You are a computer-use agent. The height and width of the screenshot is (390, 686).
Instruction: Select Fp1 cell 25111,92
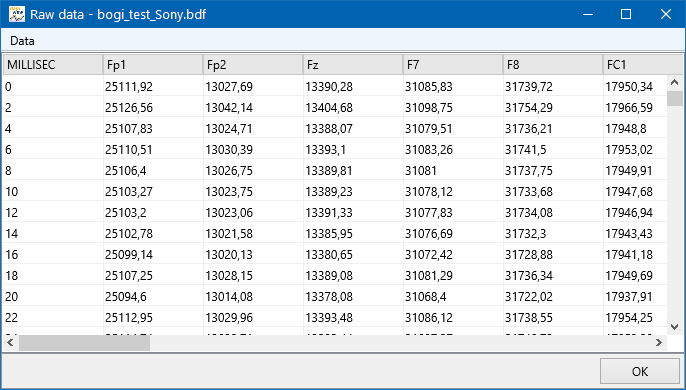pos(153,87)
